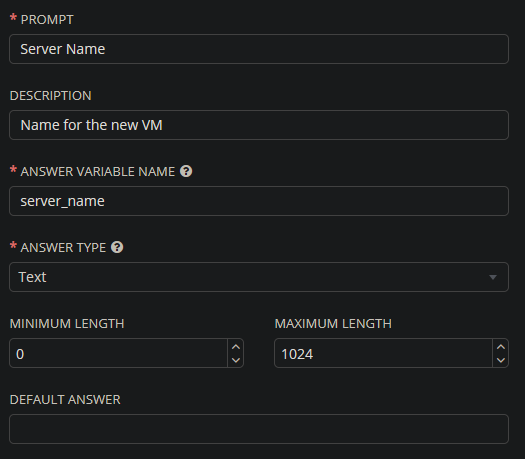The image size is (525, 459).
Task: Click the ANSWER TYPE label
Action: point(63,247)
